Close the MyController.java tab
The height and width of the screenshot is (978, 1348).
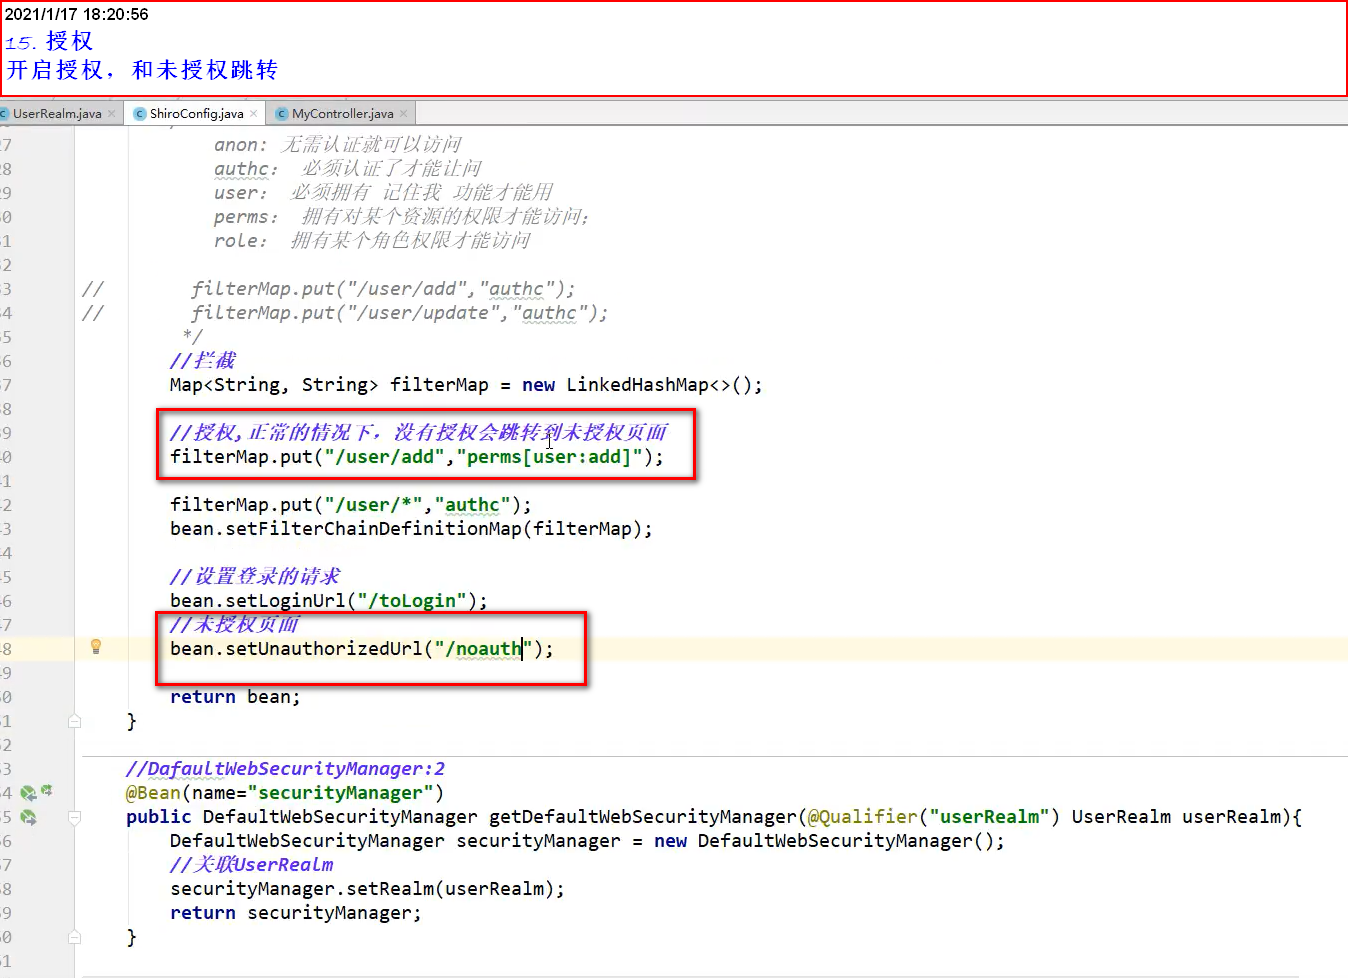[x=403, y=114]
